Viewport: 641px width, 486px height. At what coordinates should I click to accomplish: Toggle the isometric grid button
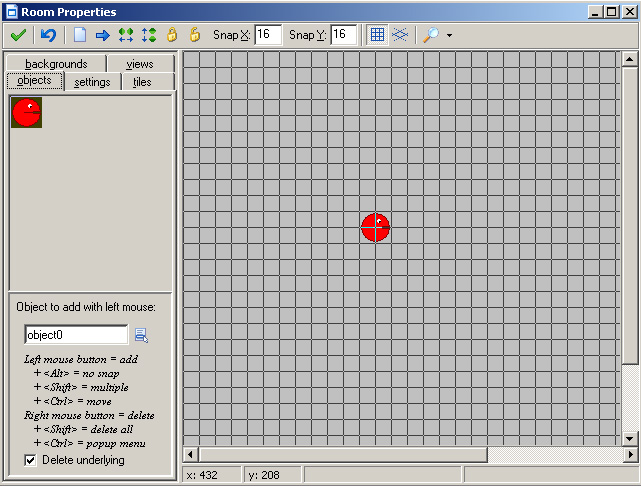pyautogui.click(x=400, y=35)
